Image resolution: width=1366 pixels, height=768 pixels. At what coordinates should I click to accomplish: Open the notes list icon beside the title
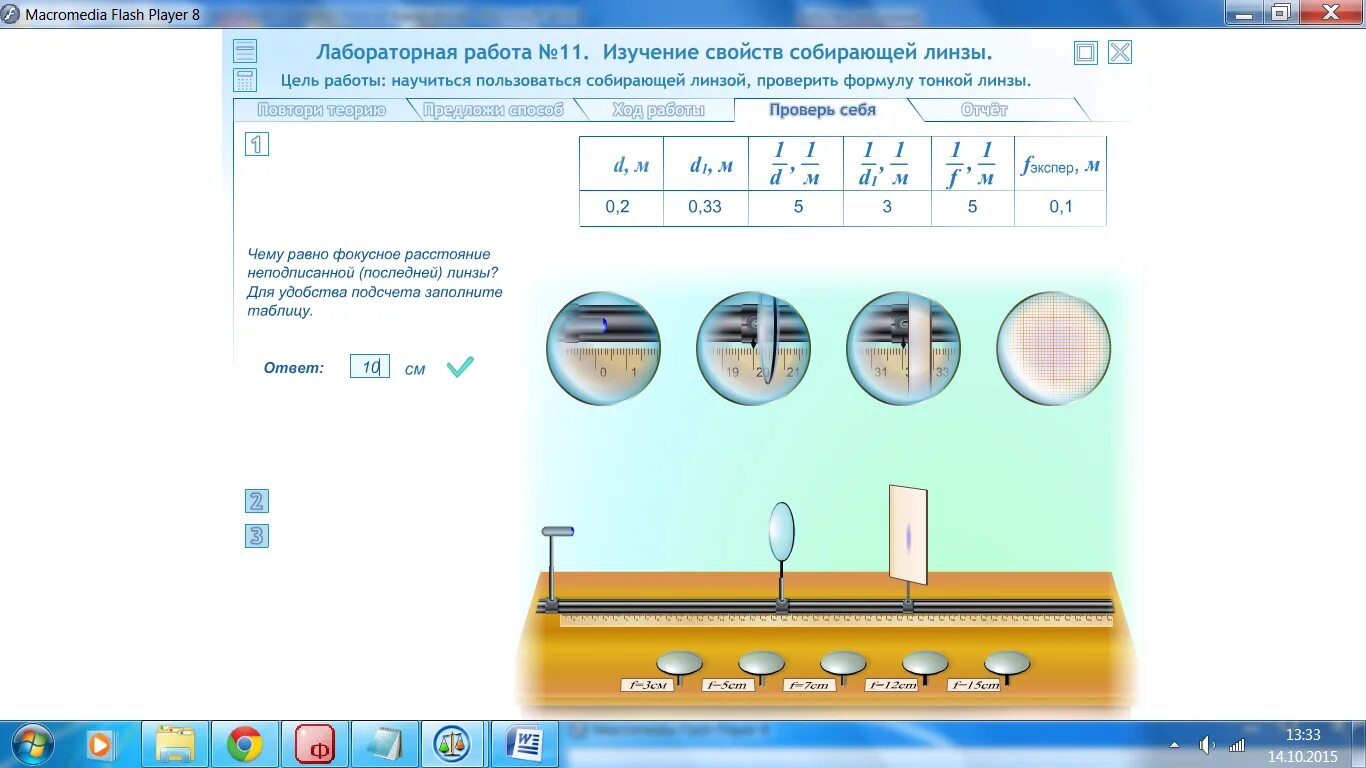[245, 52]
